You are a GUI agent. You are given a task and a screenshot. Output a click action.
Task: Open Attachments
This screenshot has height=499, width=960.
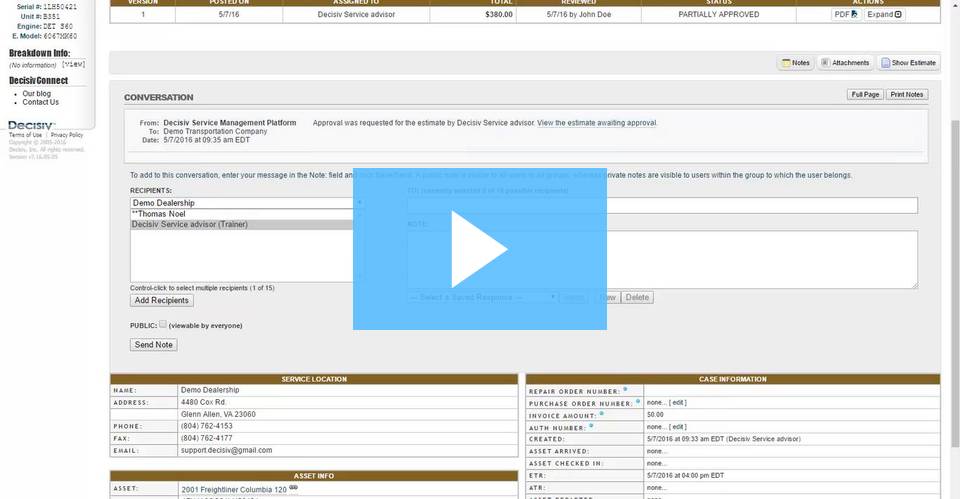[845, 63]
